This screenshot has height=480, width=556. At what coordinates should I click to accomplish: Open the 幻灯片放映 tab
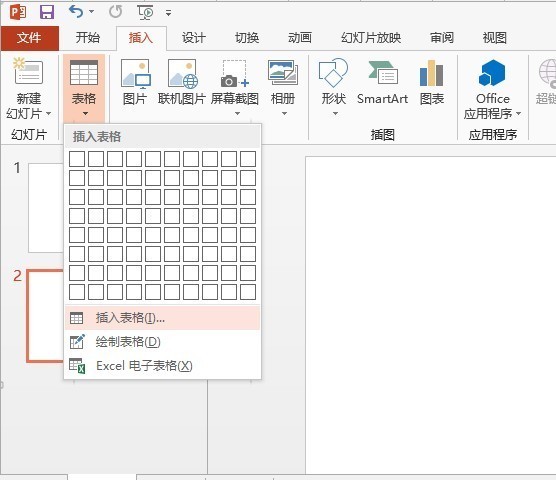[x=371, y=38]
